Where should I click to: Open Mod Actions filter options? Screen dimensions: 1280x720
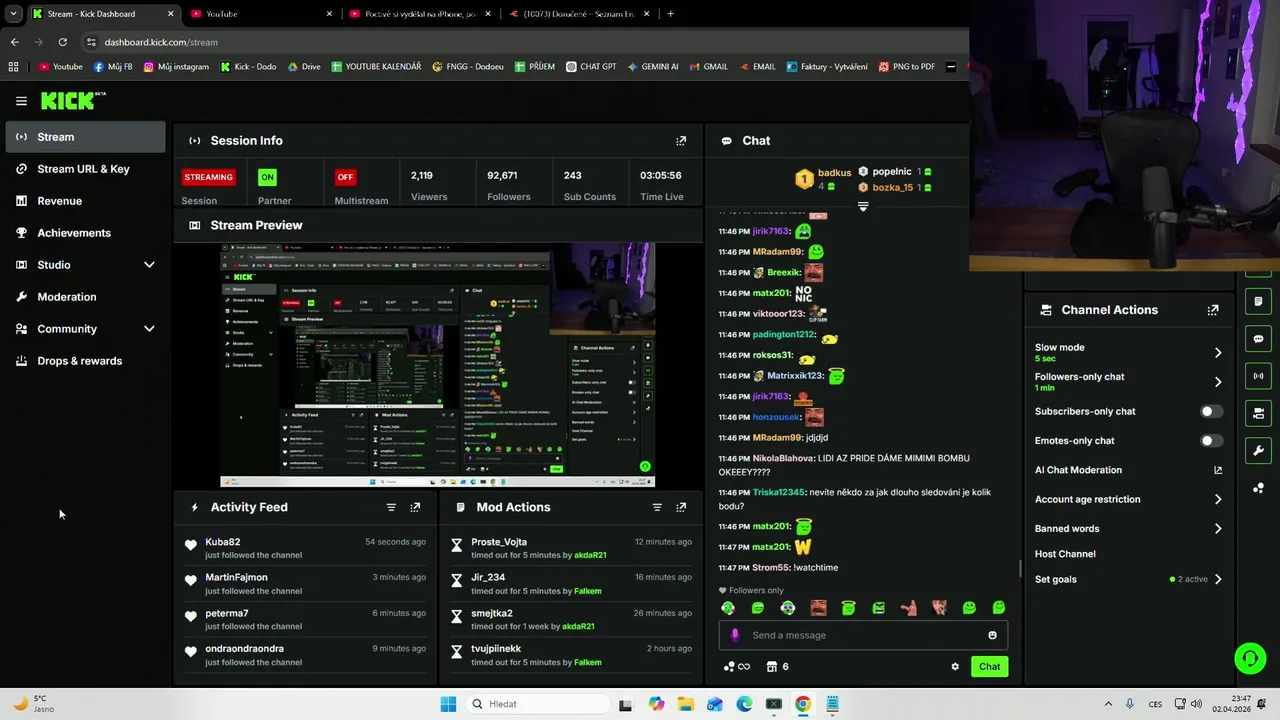(657, 507)
